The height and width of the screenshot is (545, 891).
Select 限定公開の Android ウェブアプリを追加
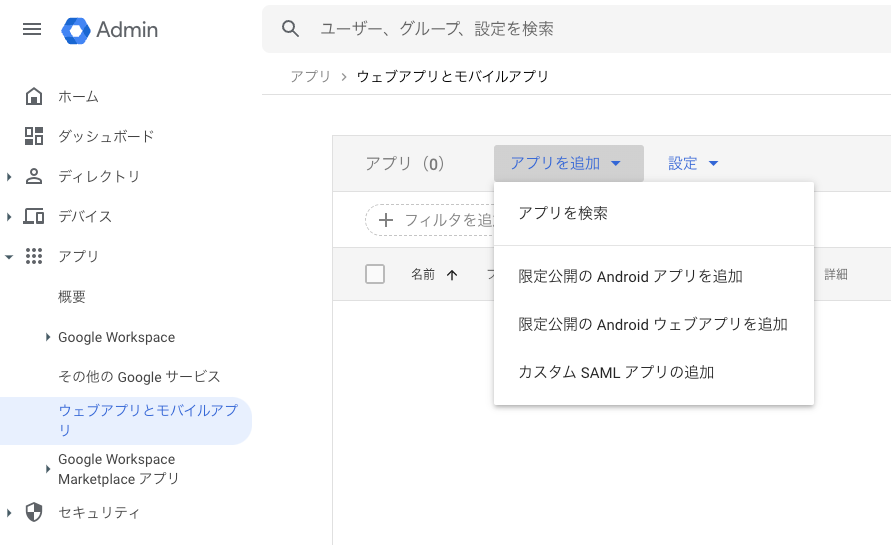[x=653, y=324]
